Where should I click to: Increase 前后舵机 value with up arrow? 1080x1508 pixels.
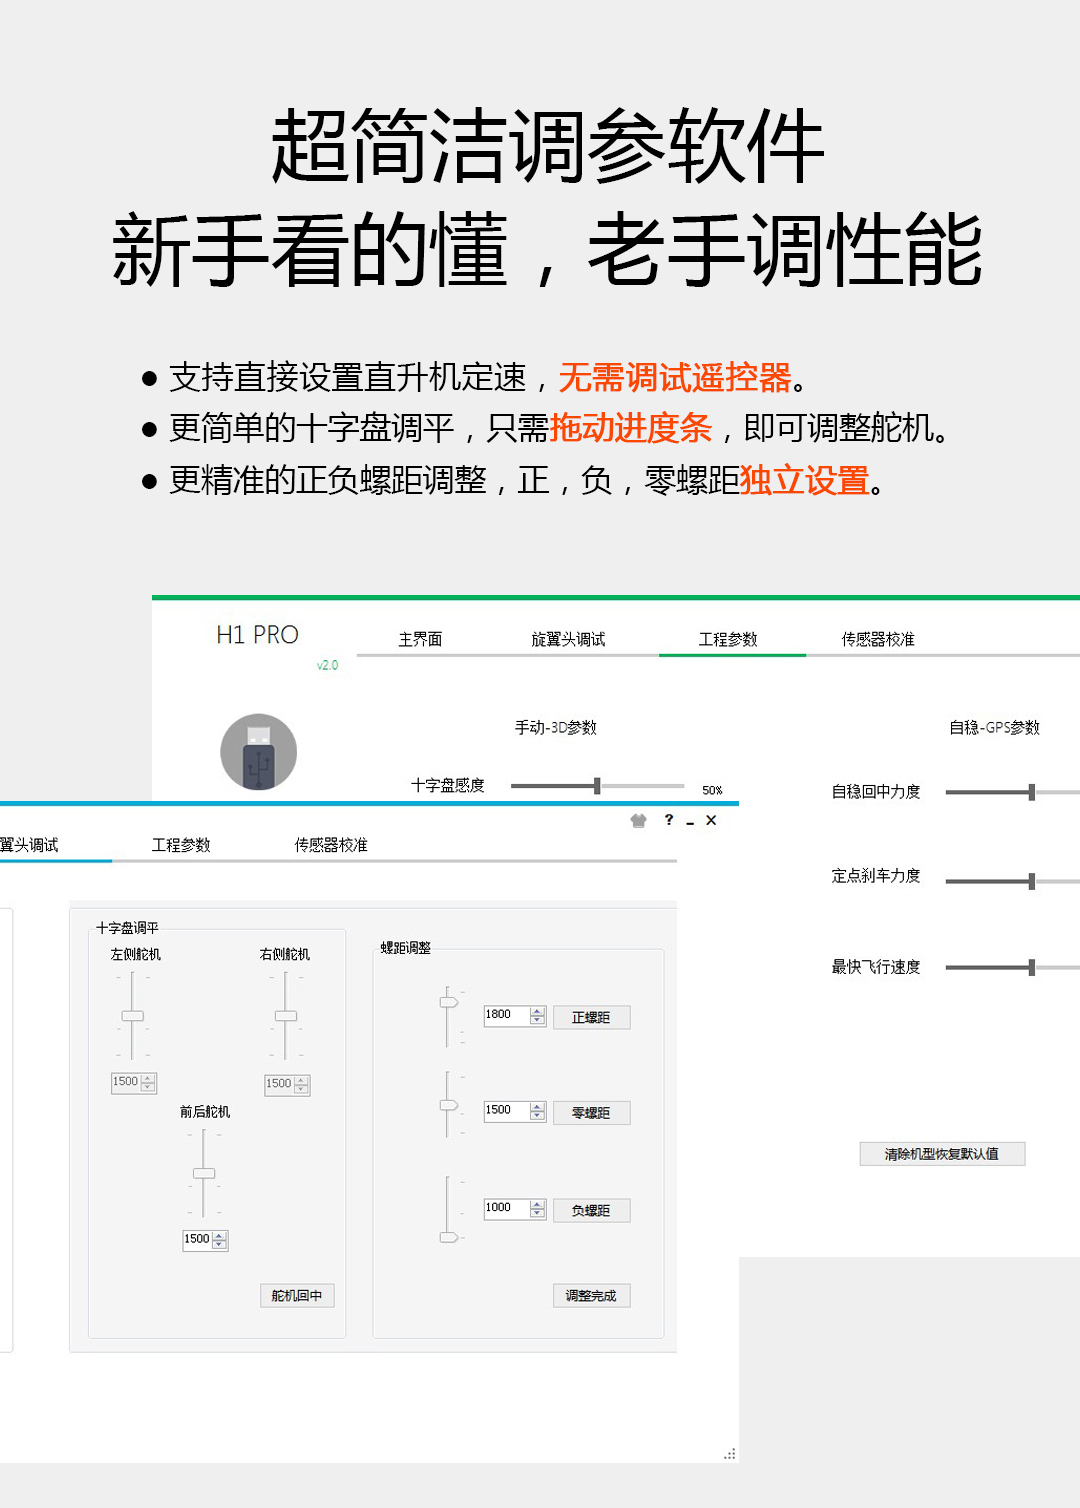tap(220, 1236)
